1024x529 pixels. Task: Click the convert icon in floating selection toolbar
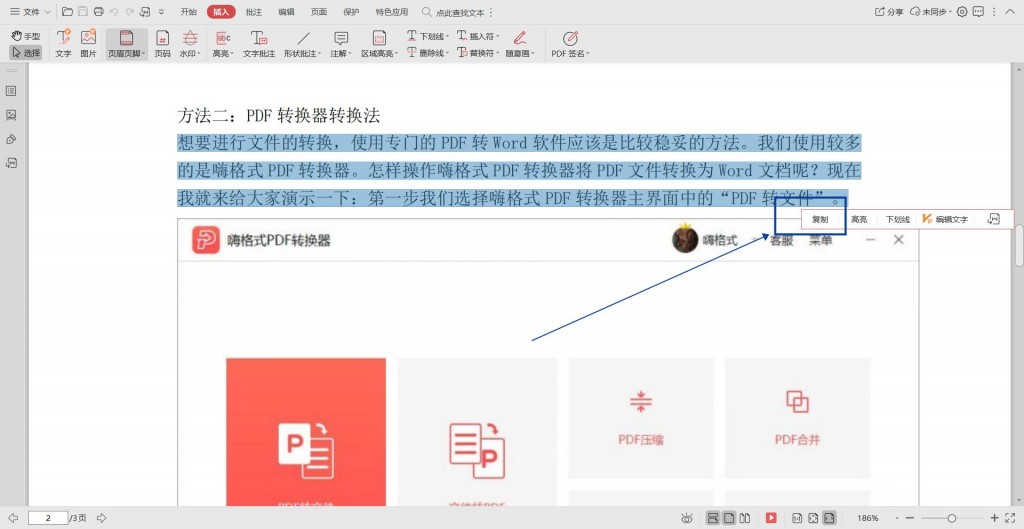(x=993, y=219)
